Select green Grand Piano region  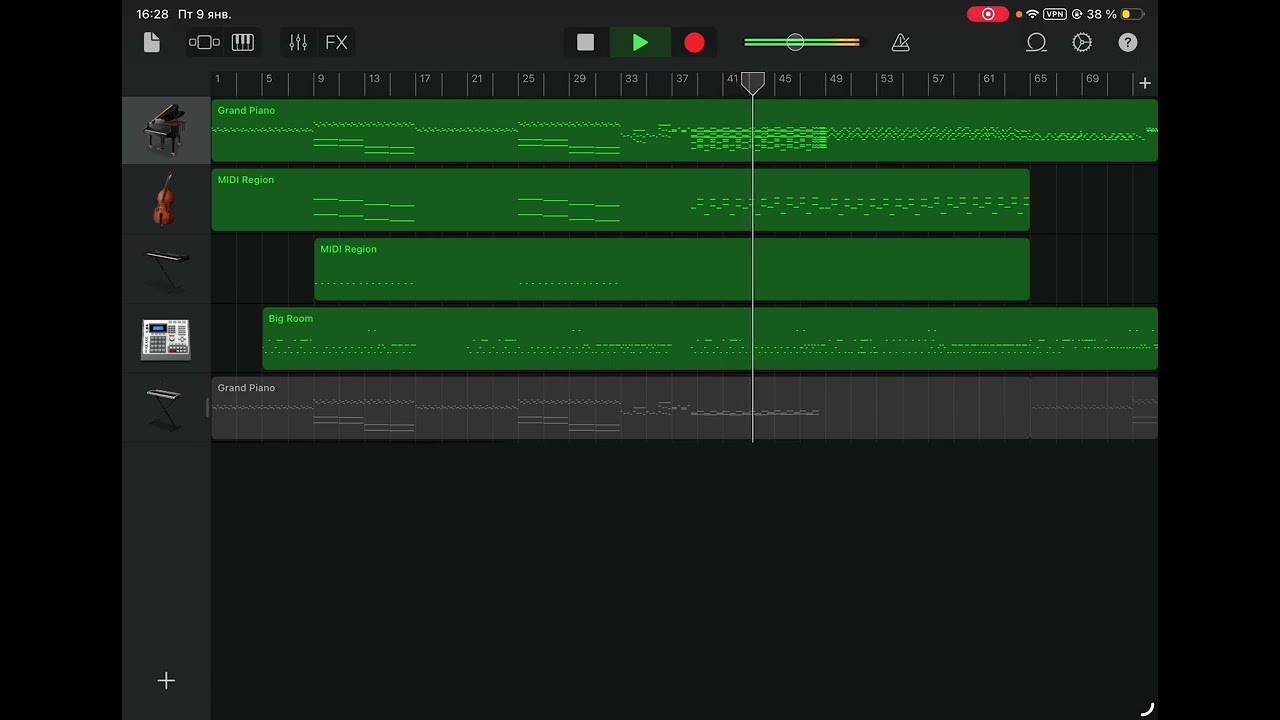pyautogui.click(x=684, y=130)
